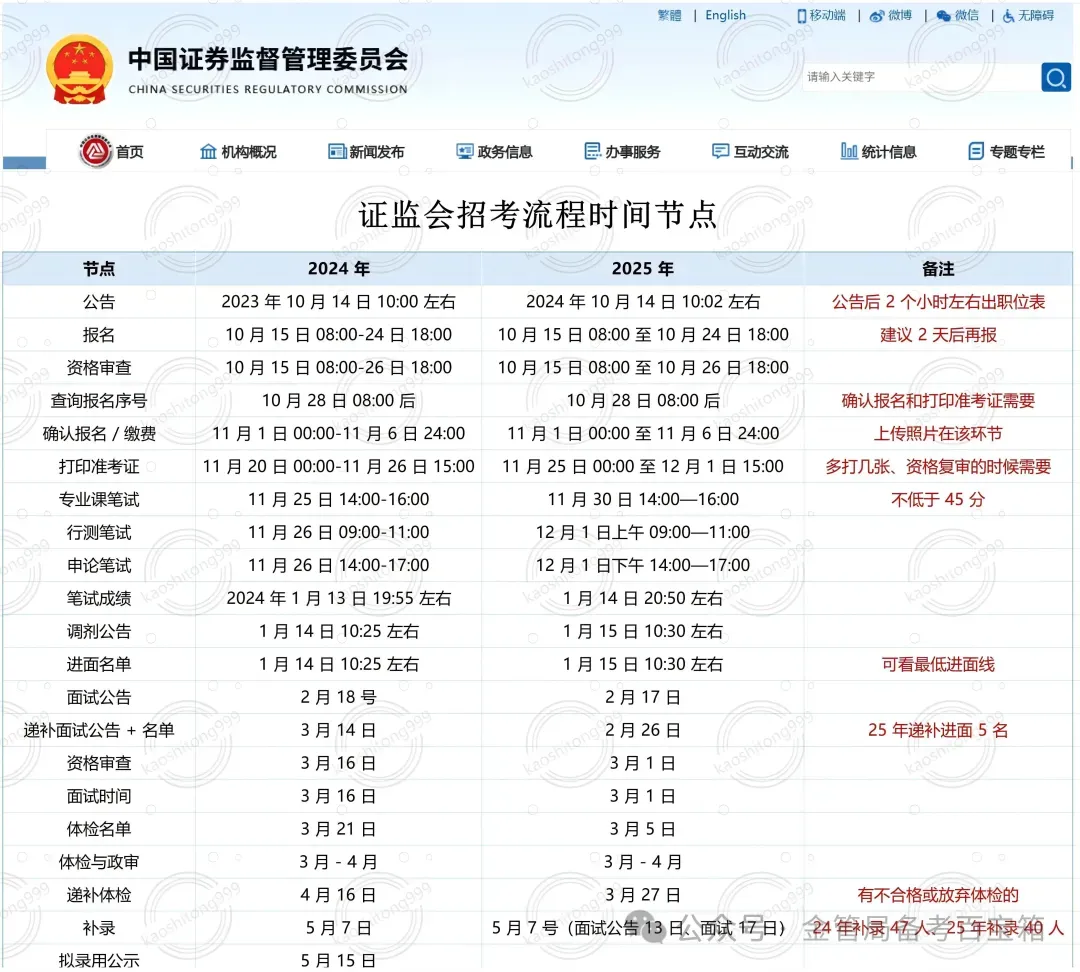Go to the 专题专栏 section
This screenshot has width=1080, height=972.
pyautogui.click(x=1017, y=152)
